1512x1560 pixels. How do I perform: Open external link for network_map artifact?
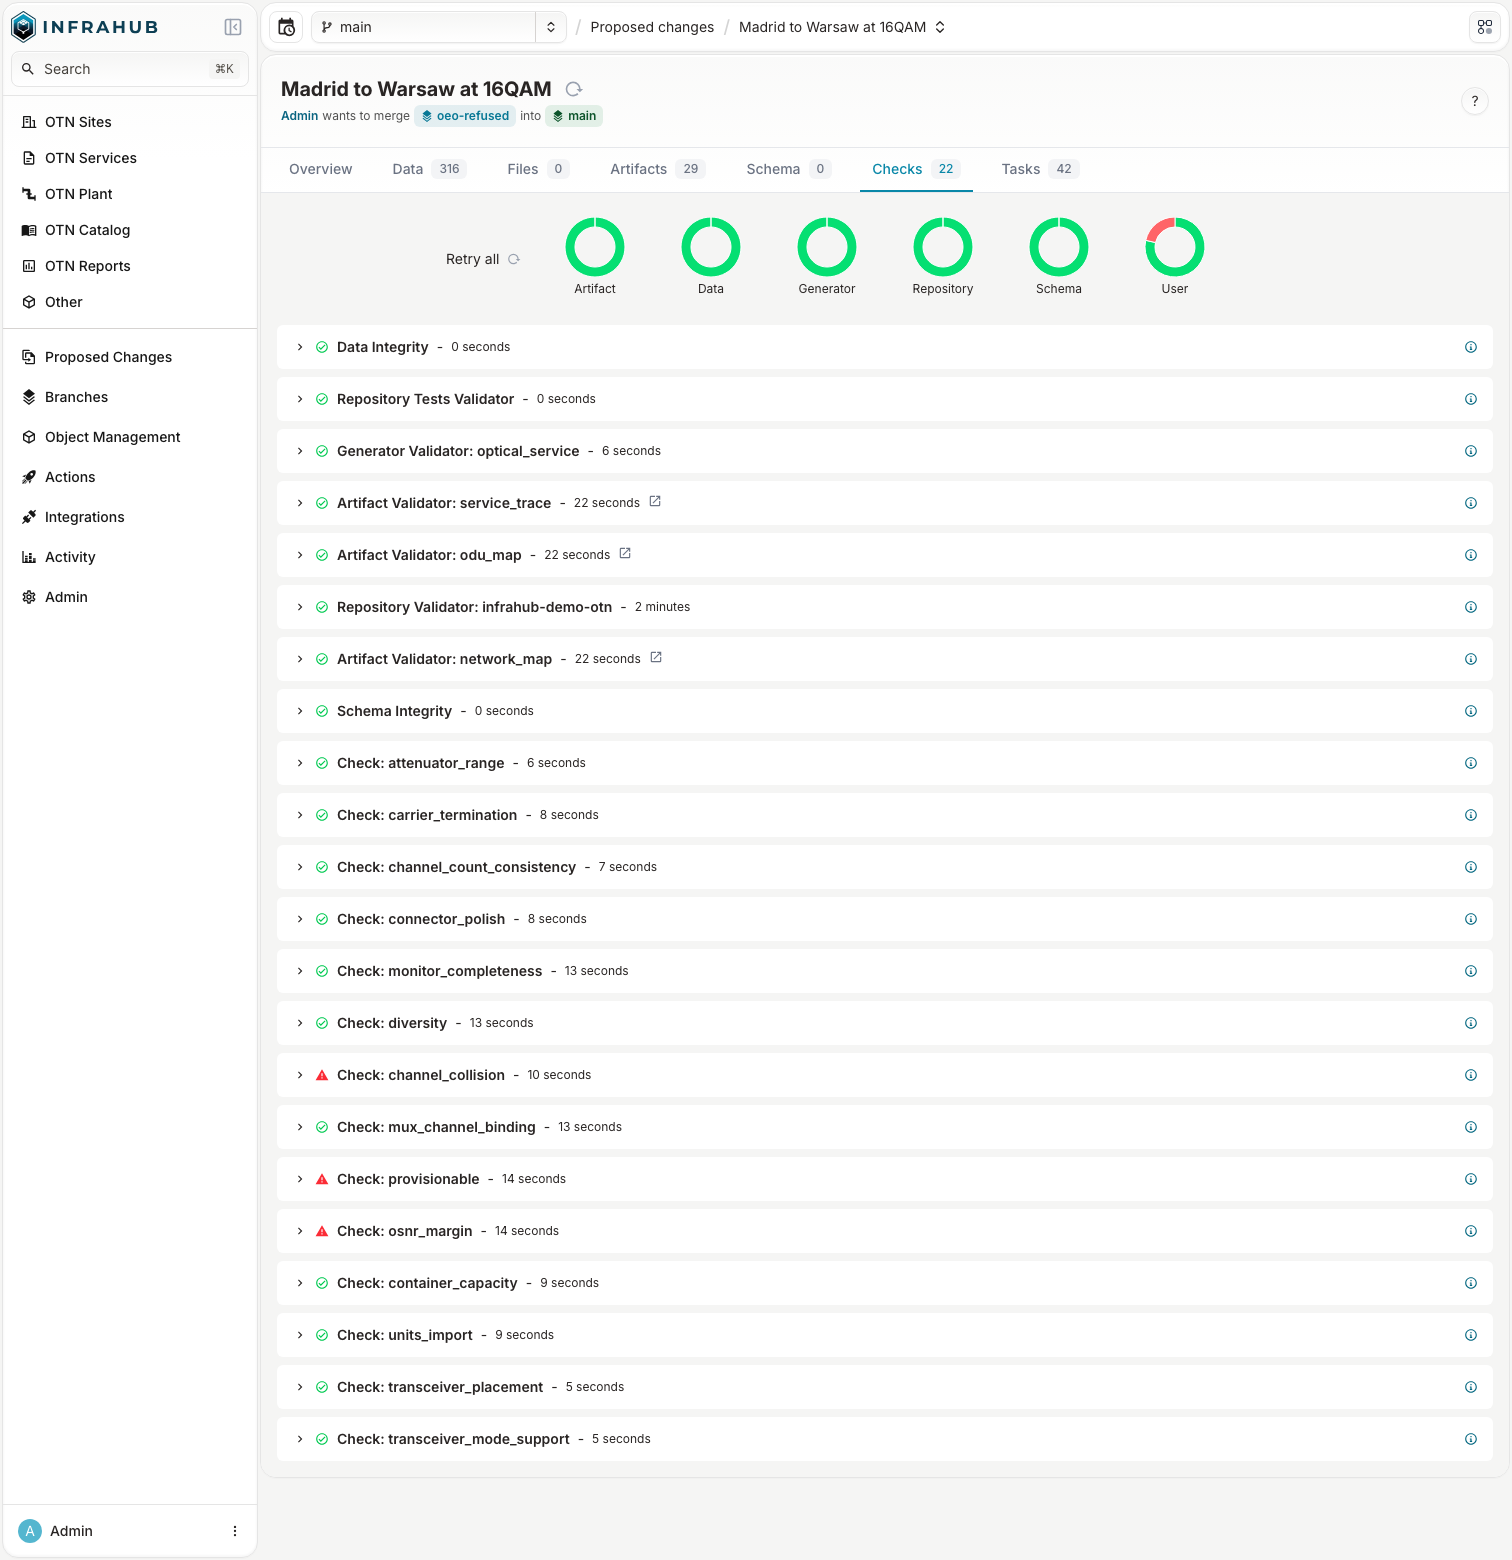[656, 658]
